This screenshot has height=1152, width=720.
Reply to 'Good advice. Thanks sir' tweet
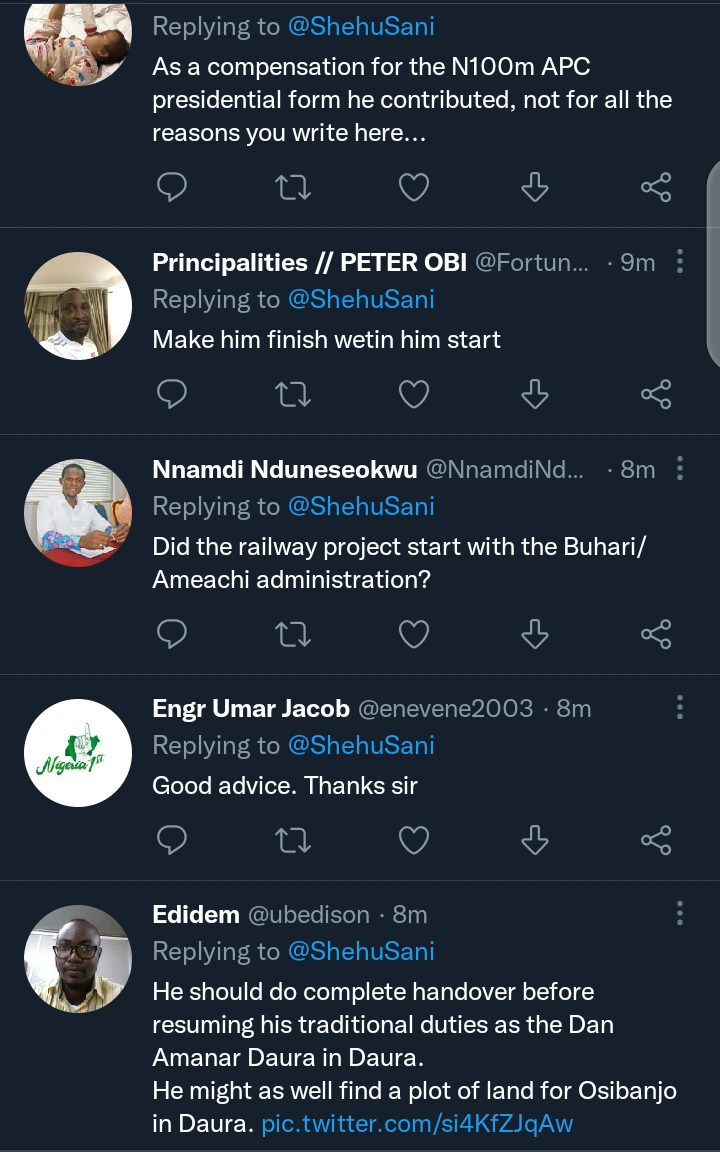173,841
